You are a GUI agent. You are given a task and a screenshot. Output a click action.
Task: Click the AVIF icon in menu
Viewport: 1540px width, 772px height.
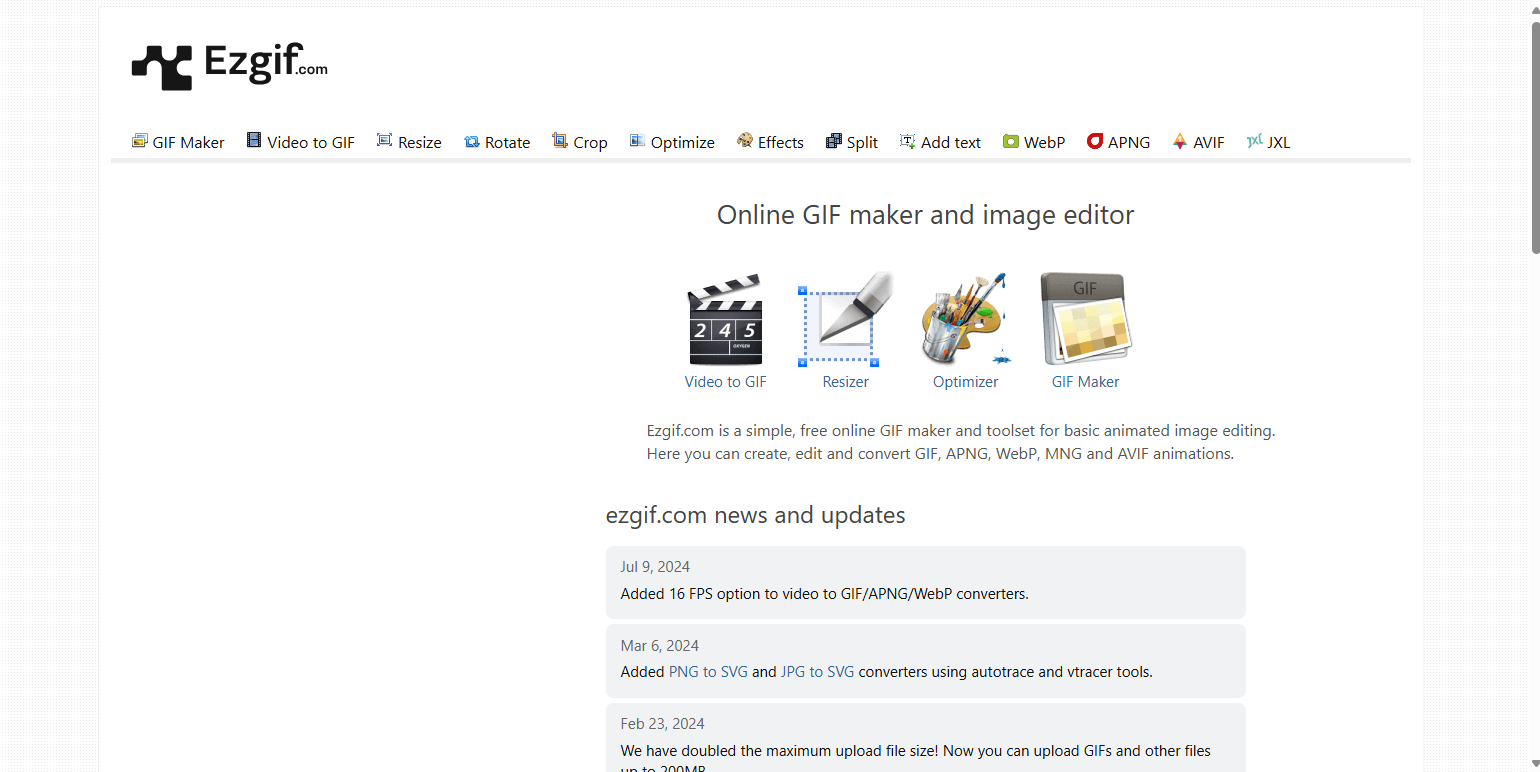click(x=1180, y=141)
